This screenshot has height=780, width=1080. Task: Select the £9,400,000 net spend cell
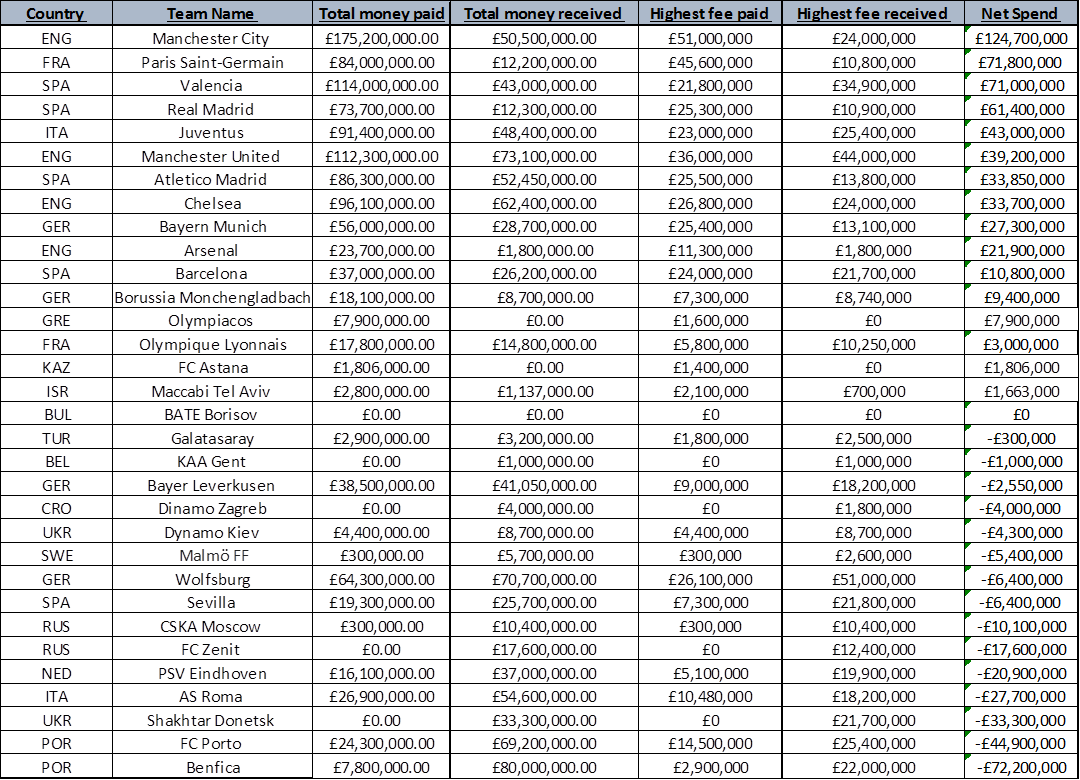pyautogui.click(x=1021, y=297)
